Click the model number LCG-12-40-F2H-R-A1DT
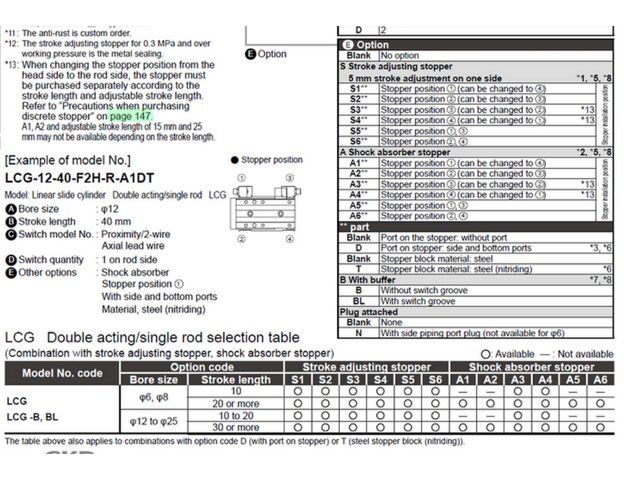The height and width of the screenshot is (480, 640). coord(80,178)
